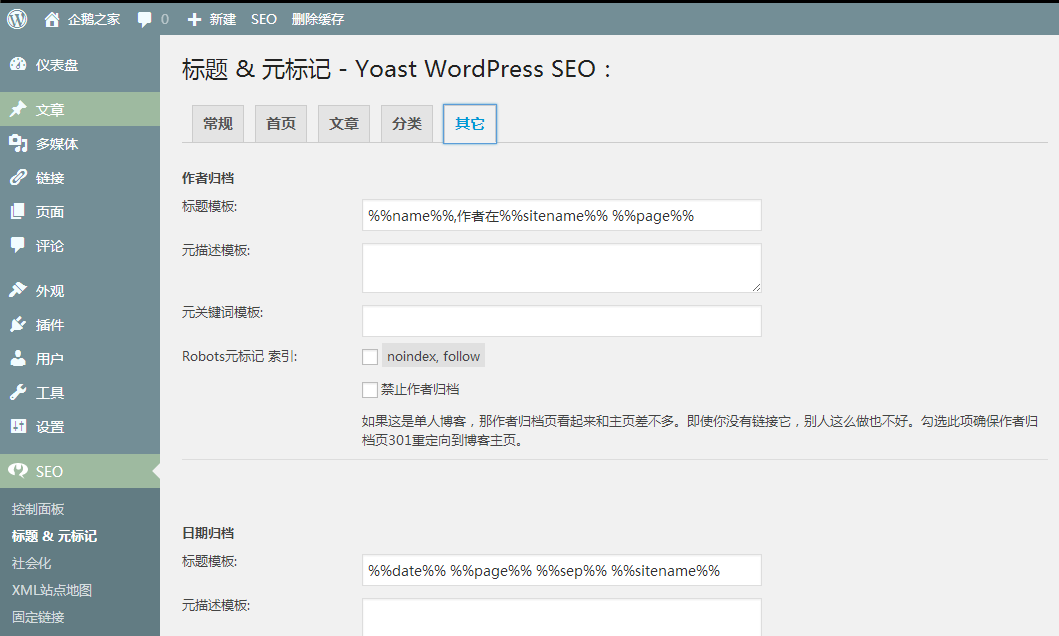Open 社会化 submenu item
Image resolution: width=1059 pixels, height=636 pixels.
click(x=31, y=563)
